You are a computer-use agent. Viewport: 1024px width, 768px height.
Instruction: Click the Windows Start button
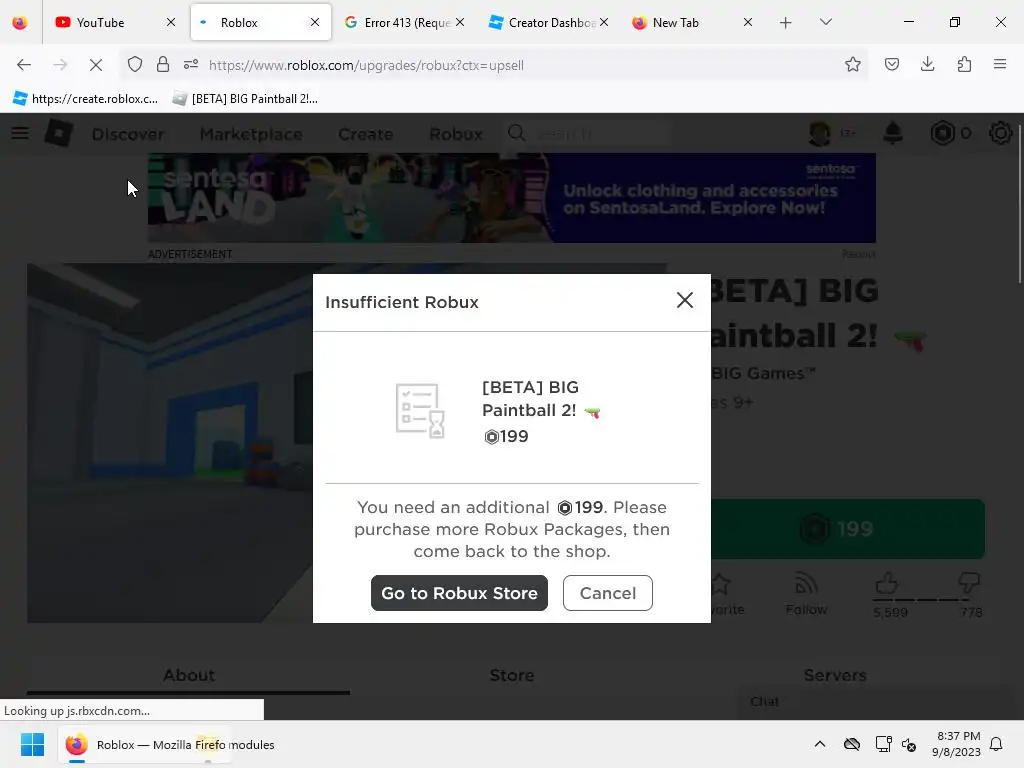(32, 744)
